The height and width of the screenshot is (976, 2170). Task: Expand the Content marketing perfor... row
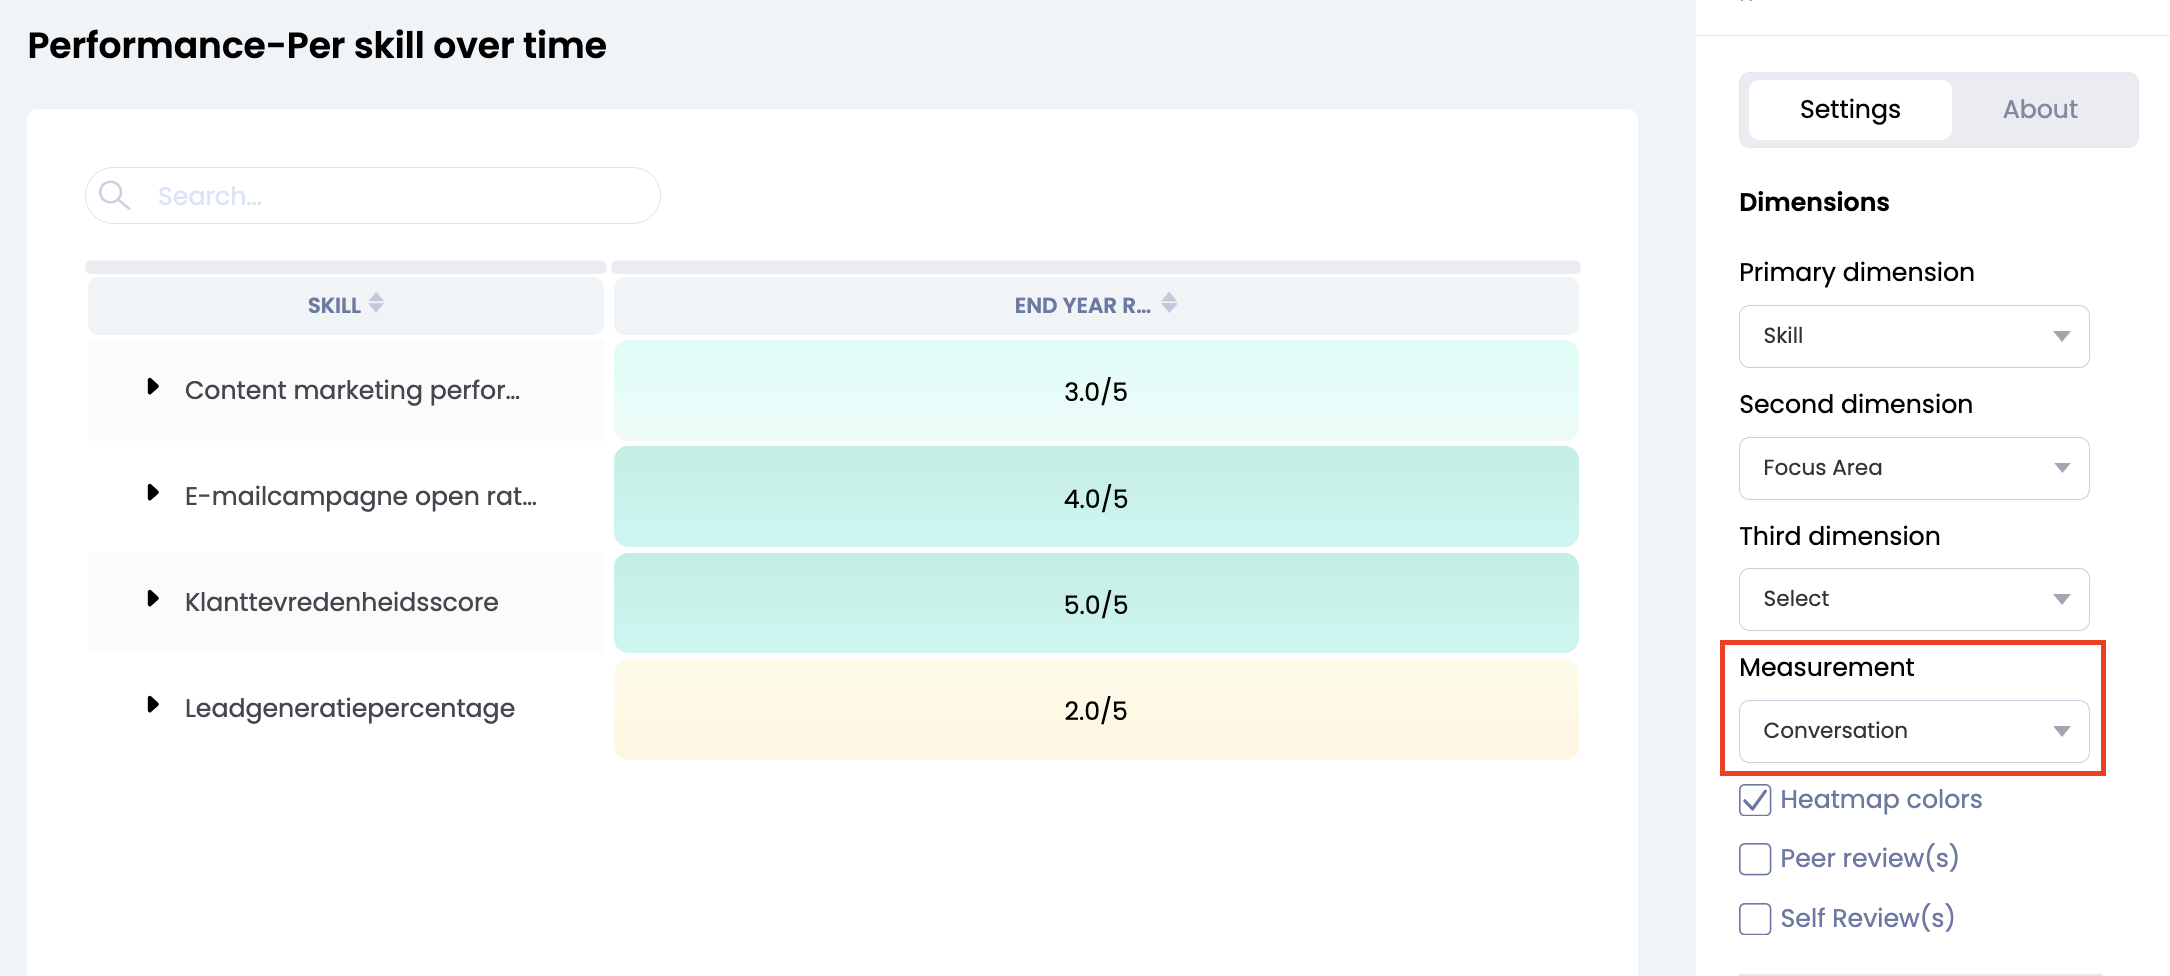[153, 387]
